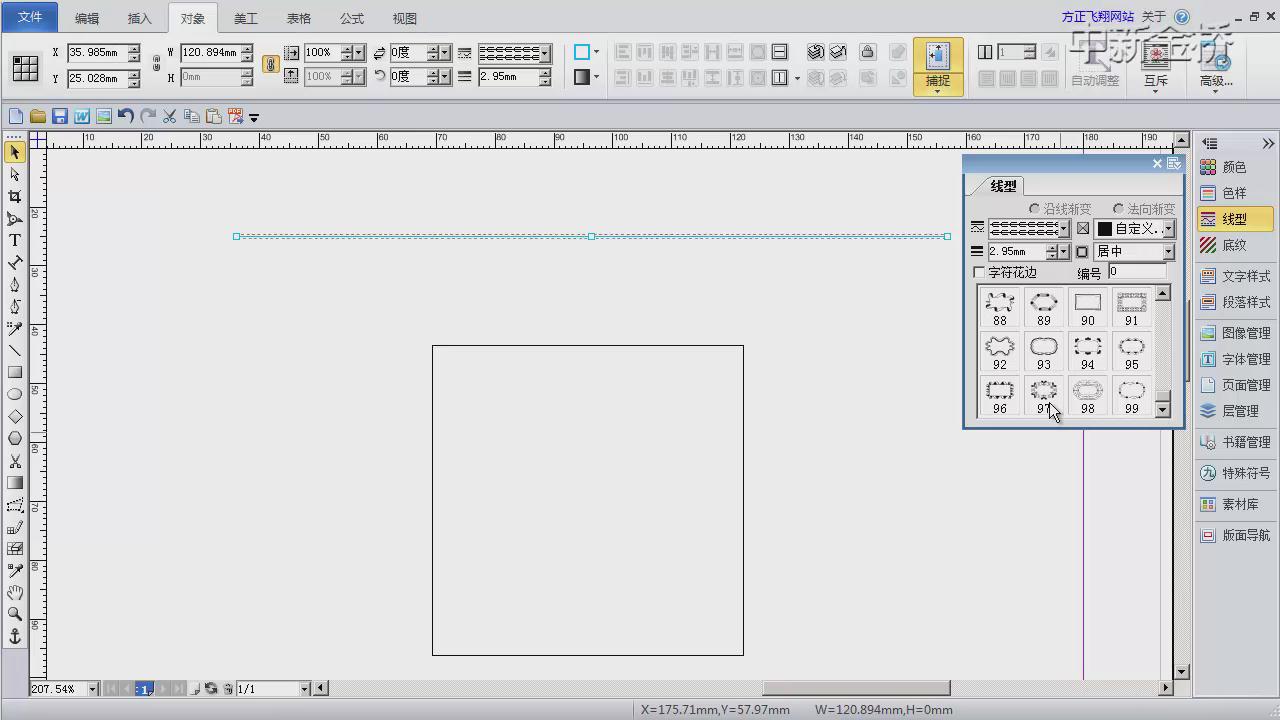The width and height of the screenshot is (1280, 720).
Task: Open the 色样 swatches panel
Action: tap(1235, 193)
